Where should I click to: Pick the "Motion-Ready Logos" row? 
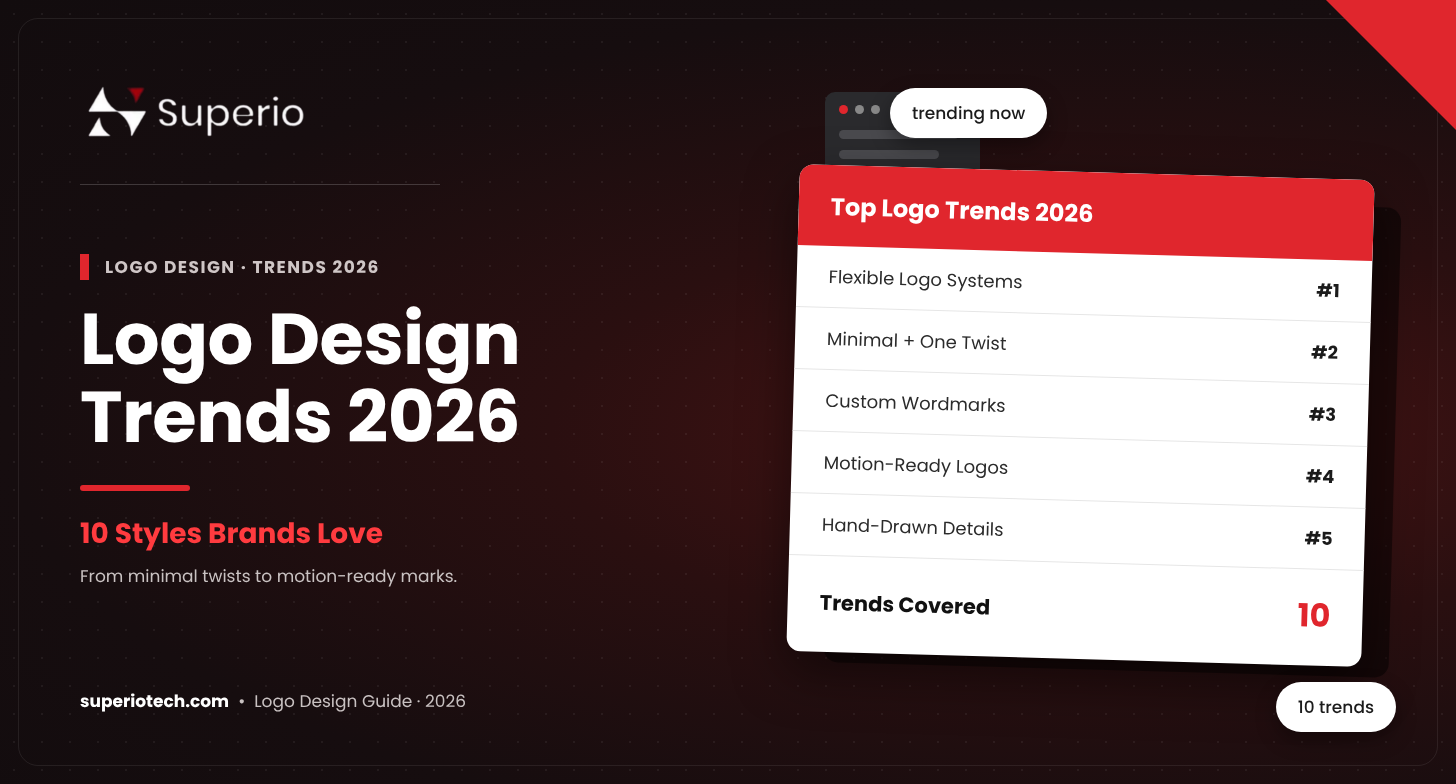click(1077, 471)
